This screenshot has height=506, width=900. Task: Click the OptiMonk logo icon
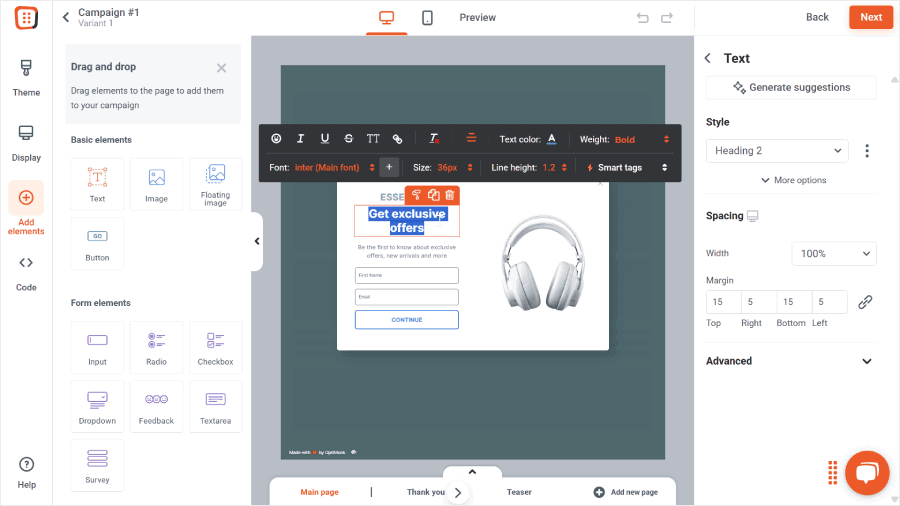tap(26, 18)
